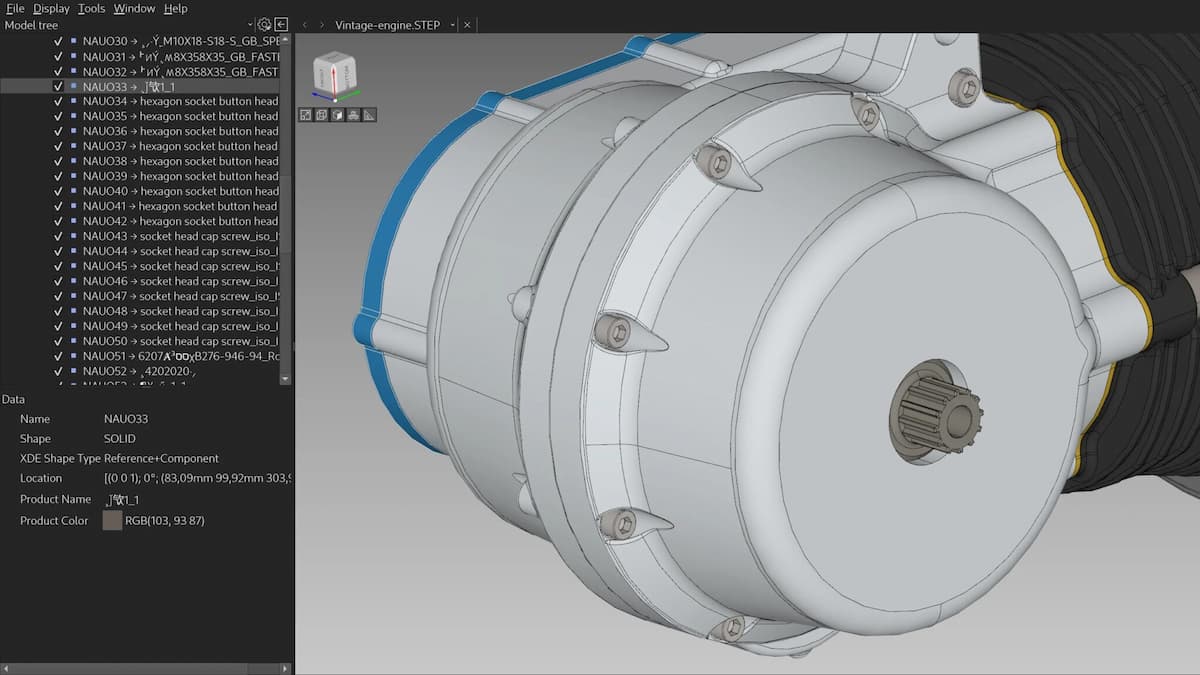Hide NAUO51 by unchecking its checkbox

click(58, 356)
